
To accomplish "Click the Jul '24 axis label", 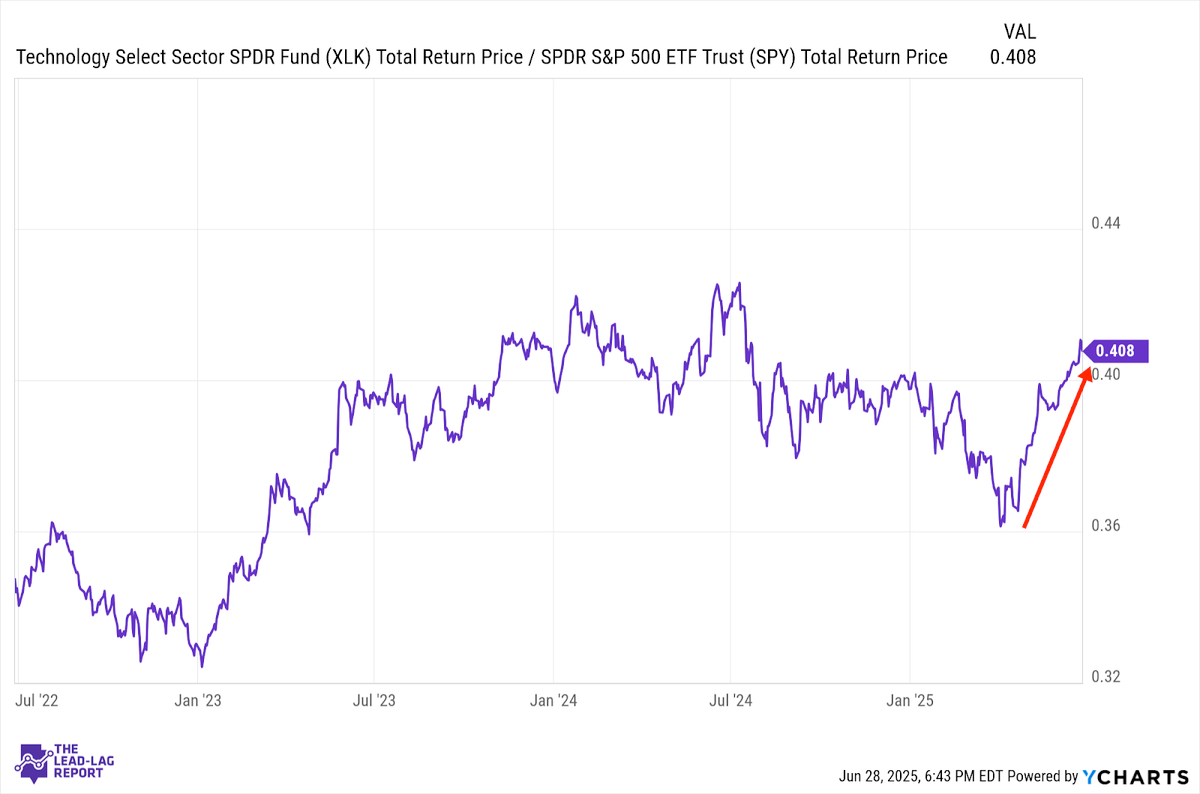I will point(731,699).
